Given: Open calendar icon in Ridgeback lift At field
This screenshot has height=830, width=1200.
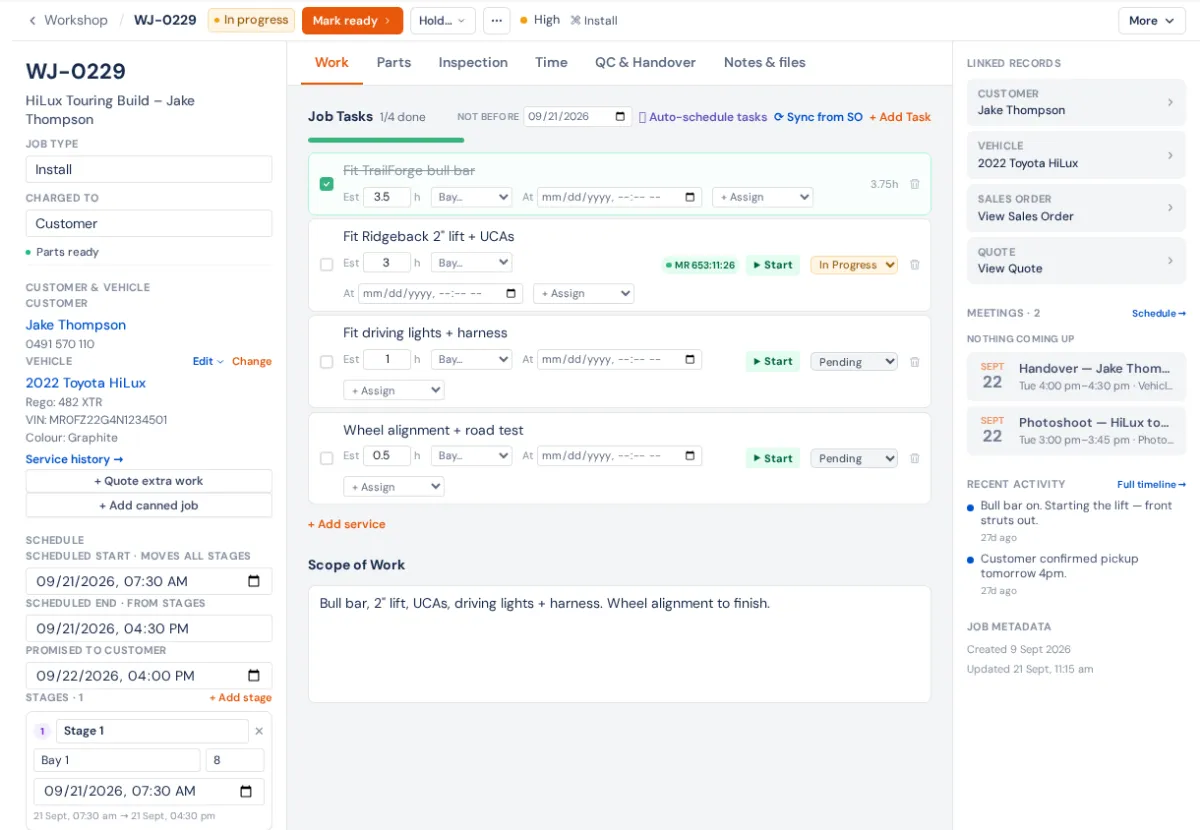Looking at the screenshot, I should [511, 294].
